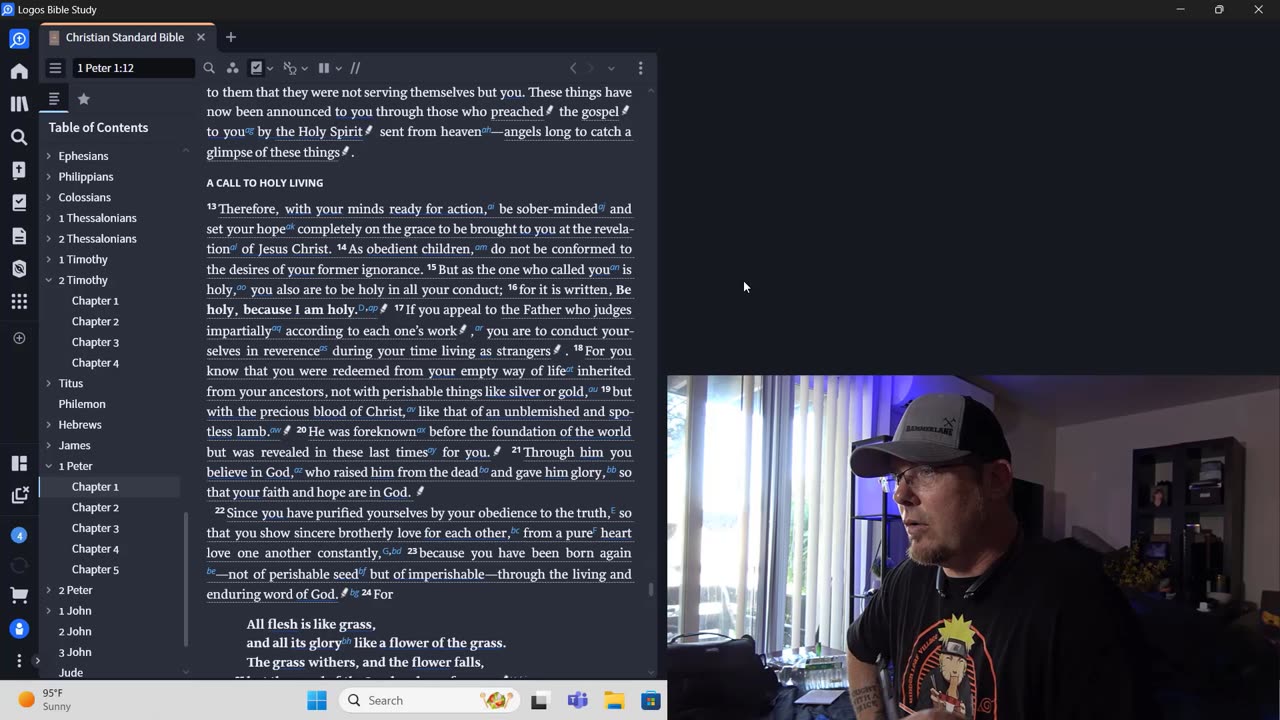Go to the Home dashboard icon

click(19, 71)
